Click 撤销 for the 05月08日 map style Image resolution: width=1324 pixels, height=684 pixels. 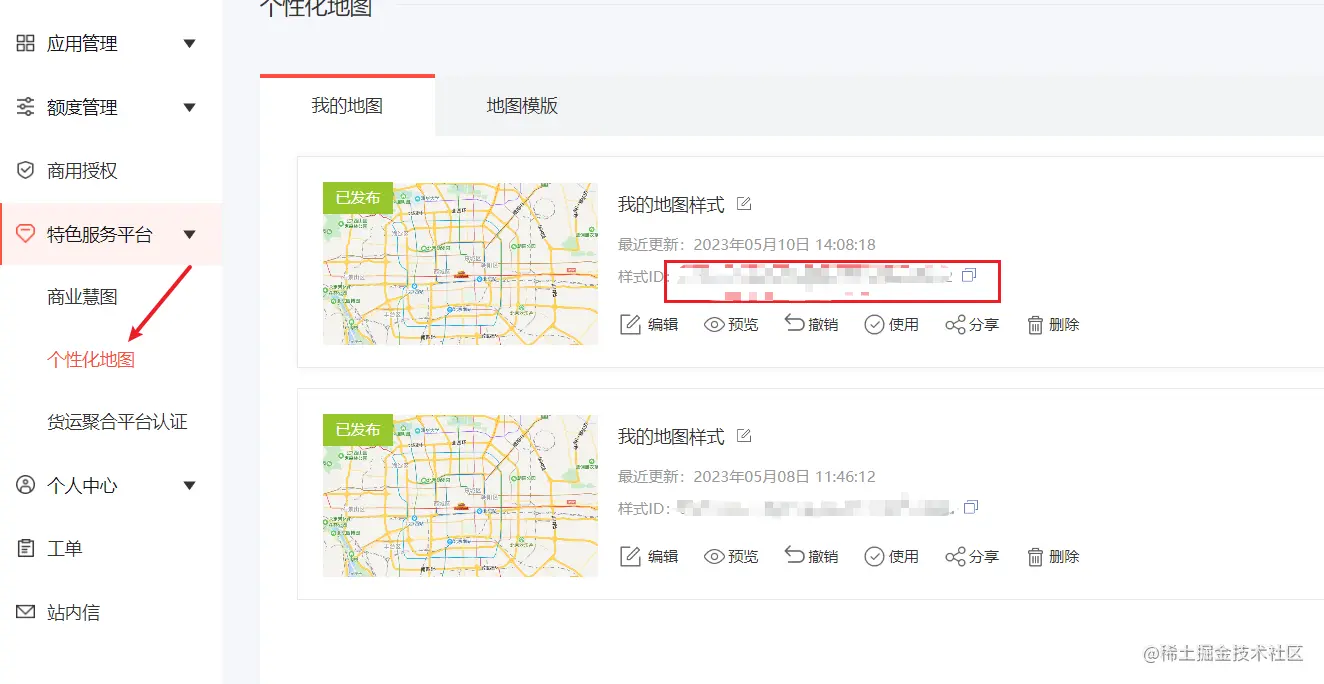(x=811, y=557)
